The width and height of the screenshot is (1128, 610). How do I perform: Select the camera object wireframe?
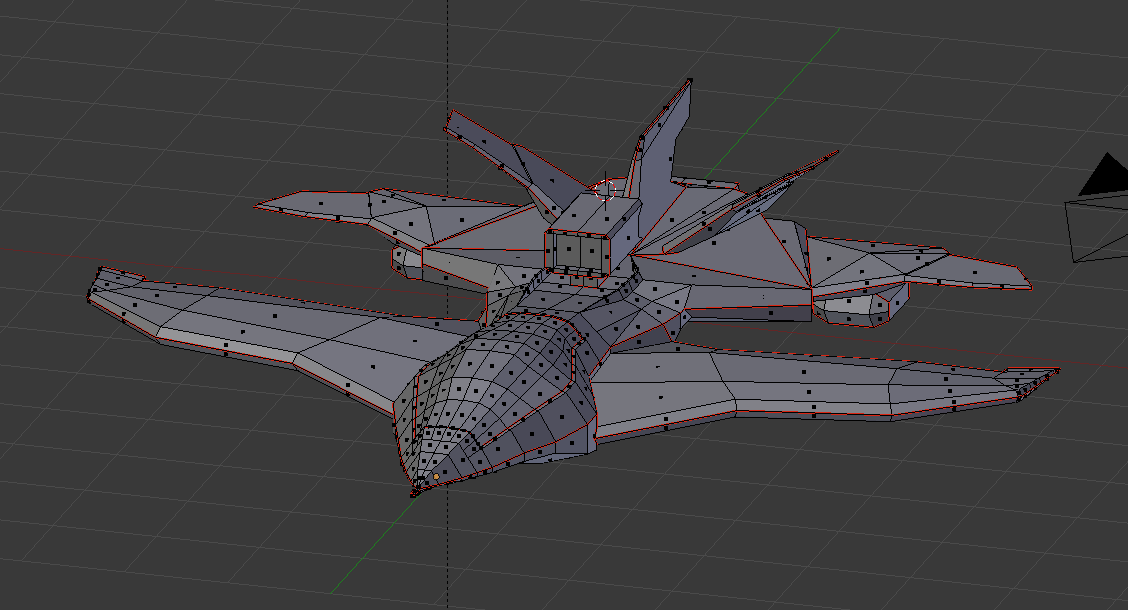point(1098,228)
